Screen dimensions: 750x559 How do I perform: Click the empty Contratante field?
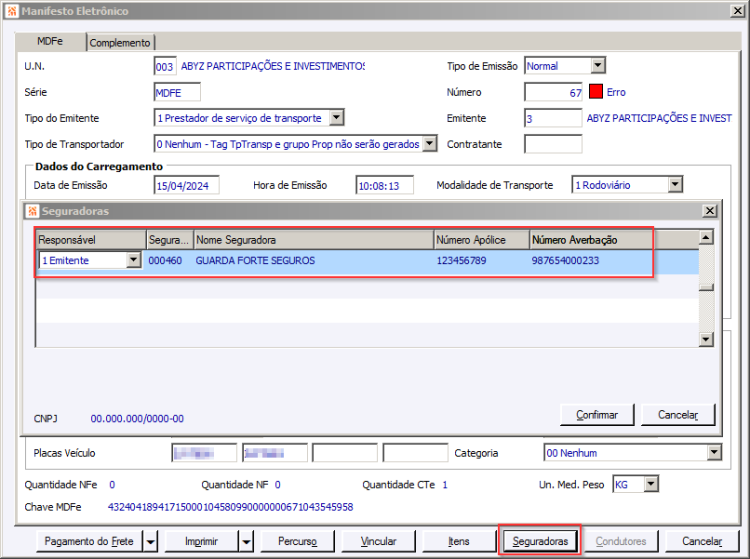(x=553, y=144)
